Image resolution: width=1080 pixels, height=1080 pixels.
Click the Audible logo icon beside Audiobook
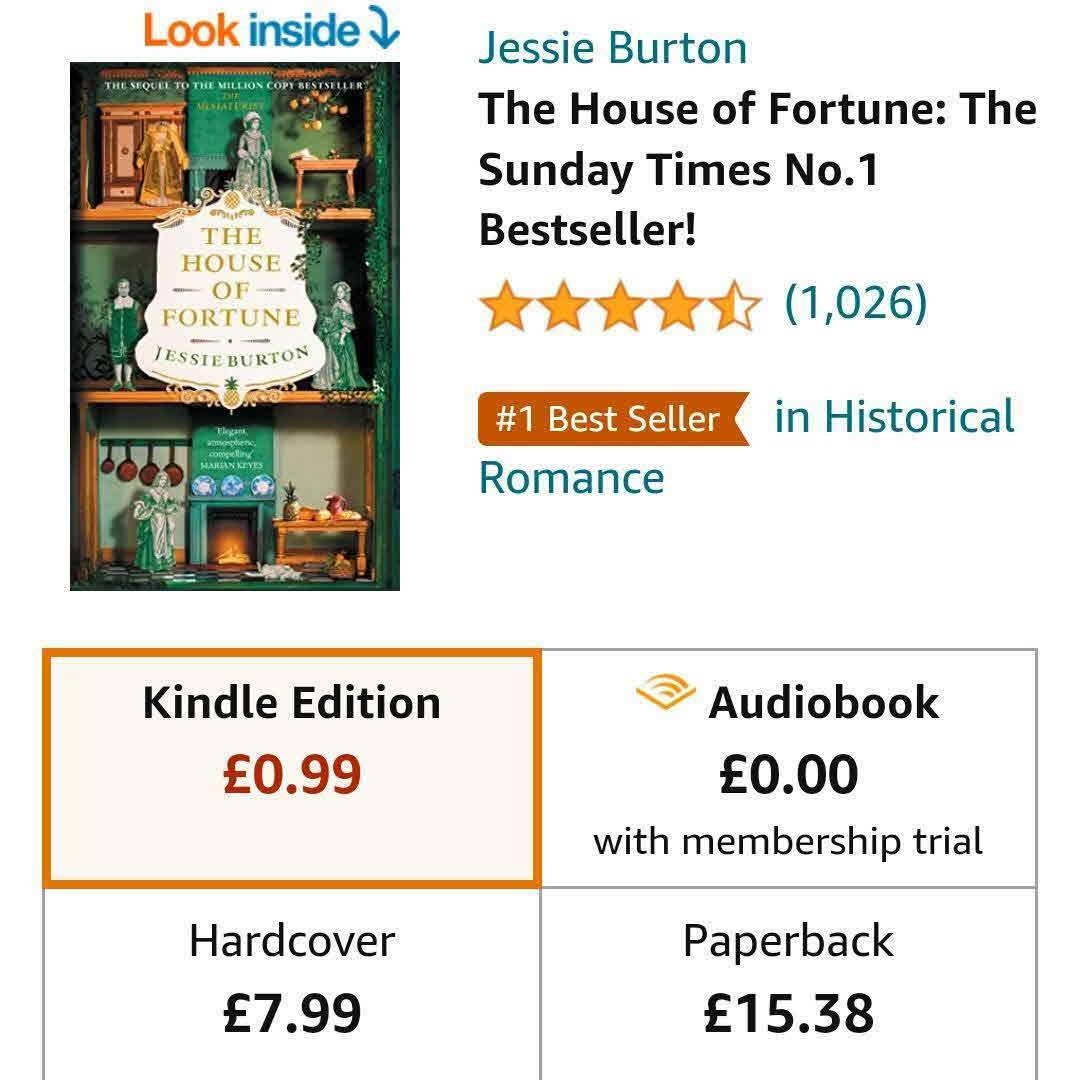pyautogui.click(x=665, y=692)
